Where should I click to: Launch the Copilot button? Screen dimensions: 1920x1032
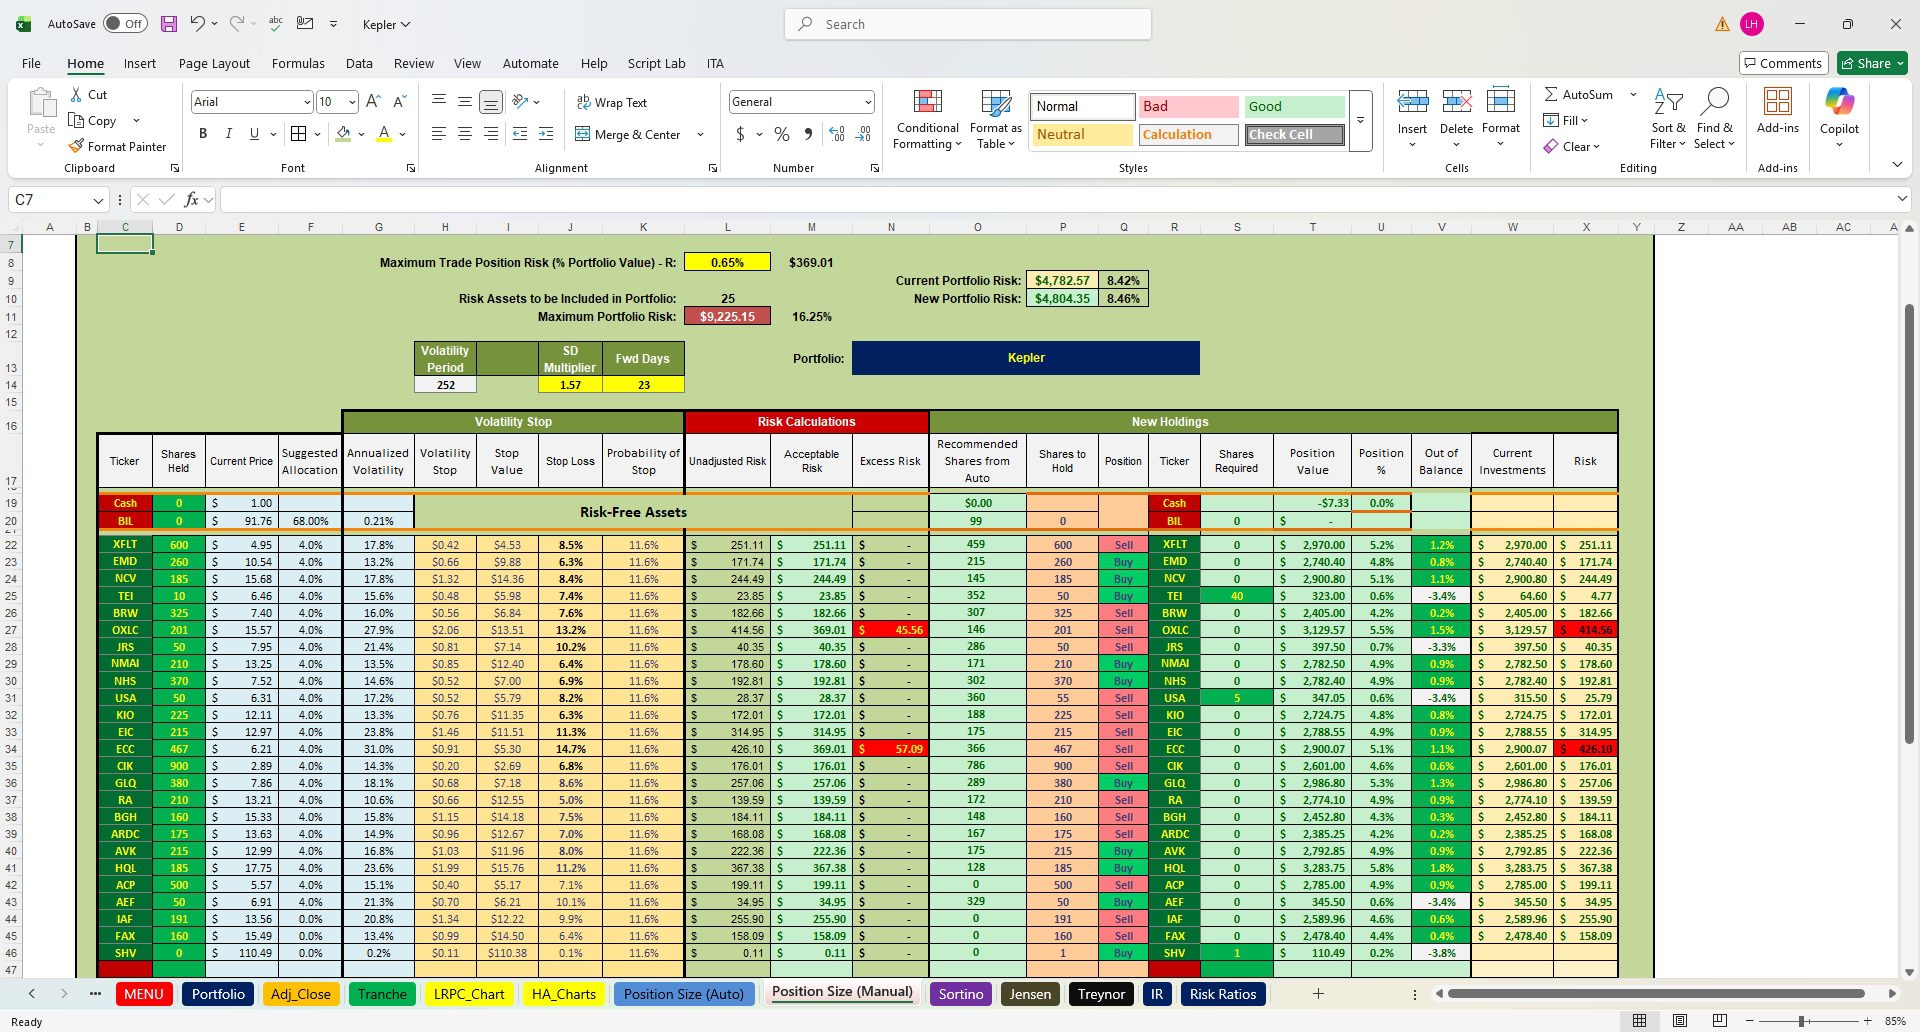(1839, 117)
